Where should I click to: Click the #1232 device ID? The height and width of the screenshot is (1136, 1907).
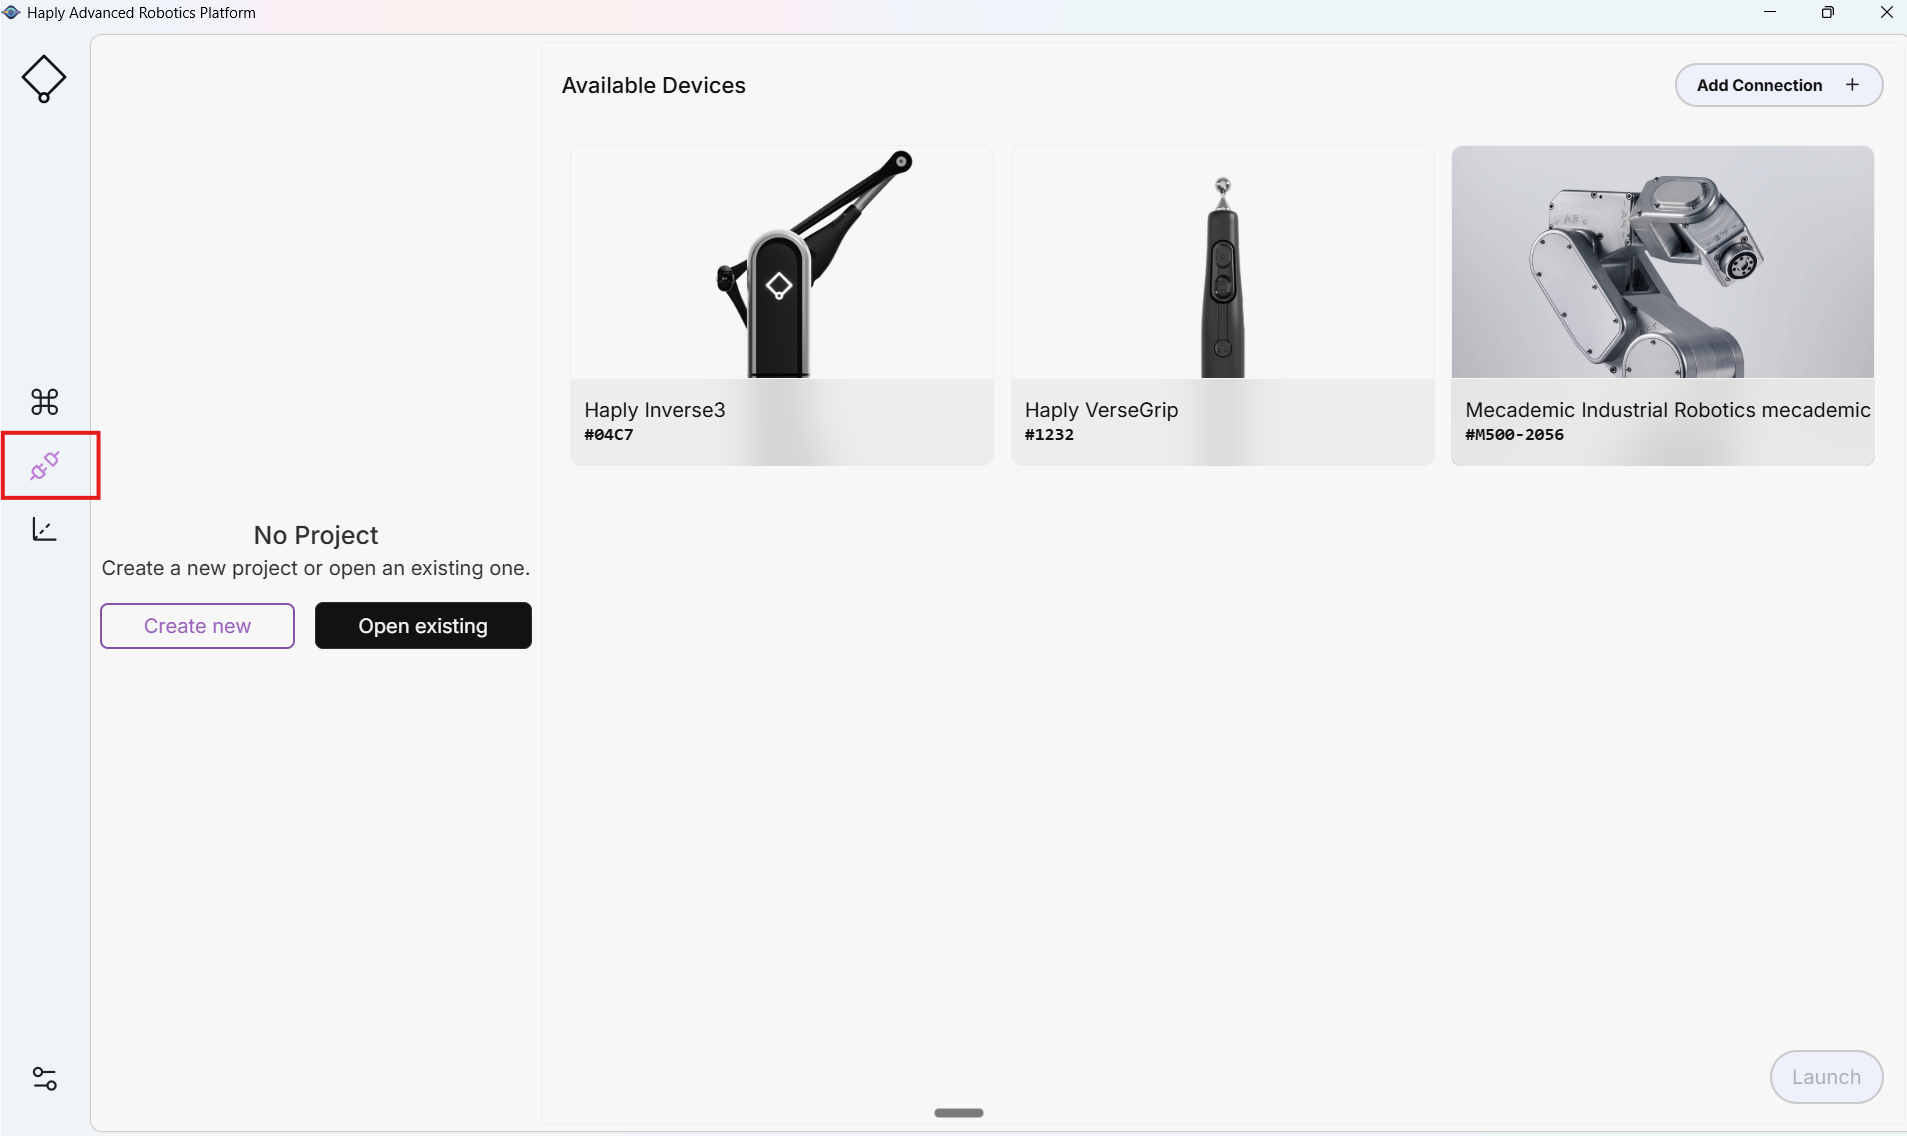[x=1049, y=435]
